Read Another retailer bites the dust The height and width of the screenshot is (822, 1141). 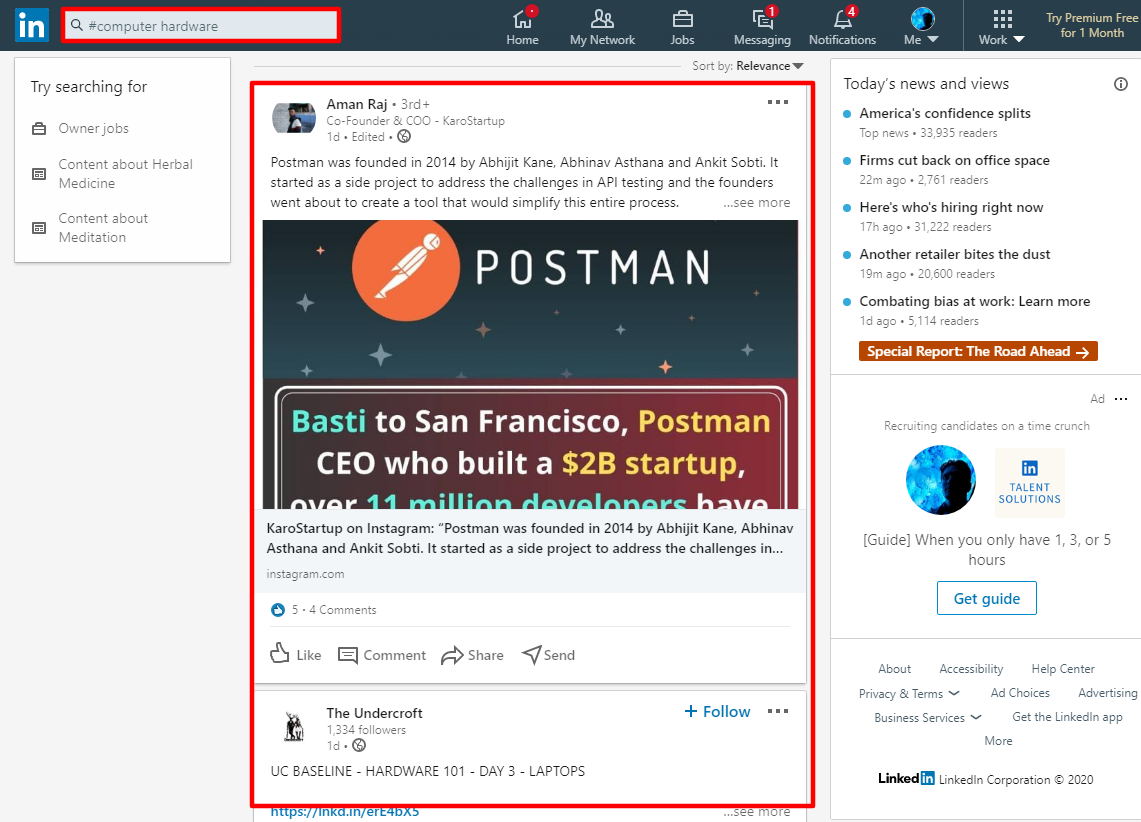[x=955, y=254]
